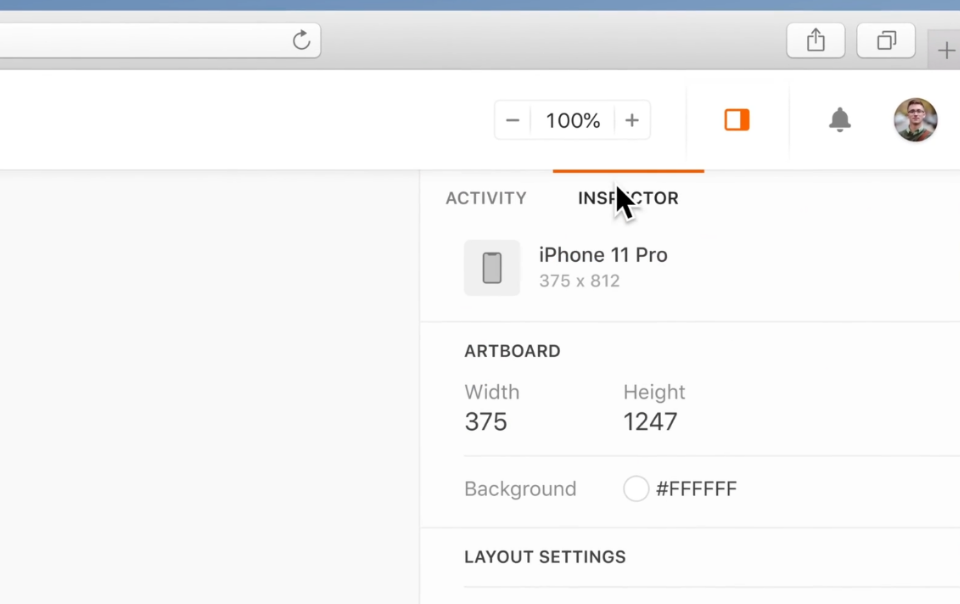
Task: Click the white background color swatch
Action: (636, 489)
